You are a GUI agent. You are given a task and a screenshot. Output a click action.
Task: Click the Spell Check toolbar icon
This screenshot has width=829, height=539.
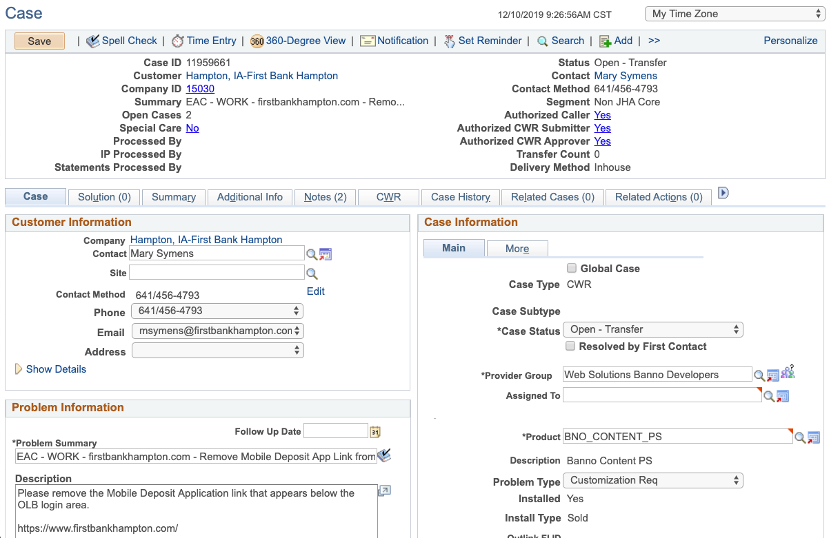93,41
